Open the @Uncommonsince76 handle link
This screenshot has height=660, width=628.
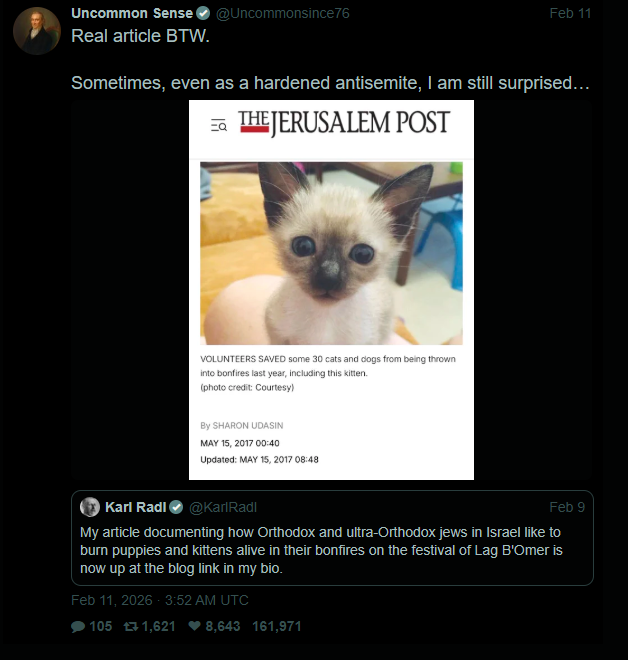pyautogui.click(x=282, y=13)
